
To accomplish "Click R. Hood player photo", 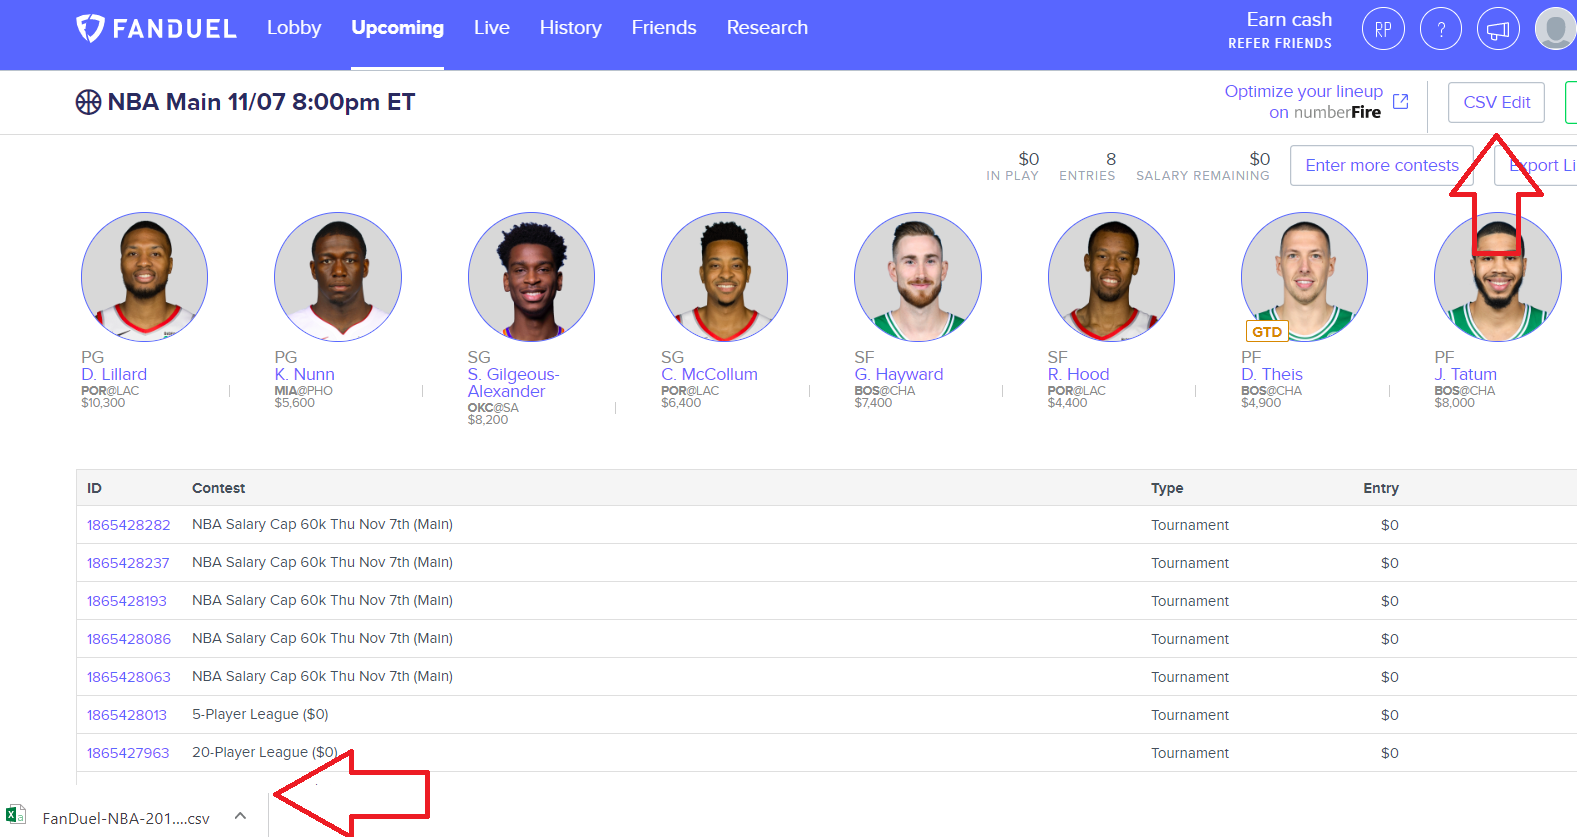I will 1111,277.
